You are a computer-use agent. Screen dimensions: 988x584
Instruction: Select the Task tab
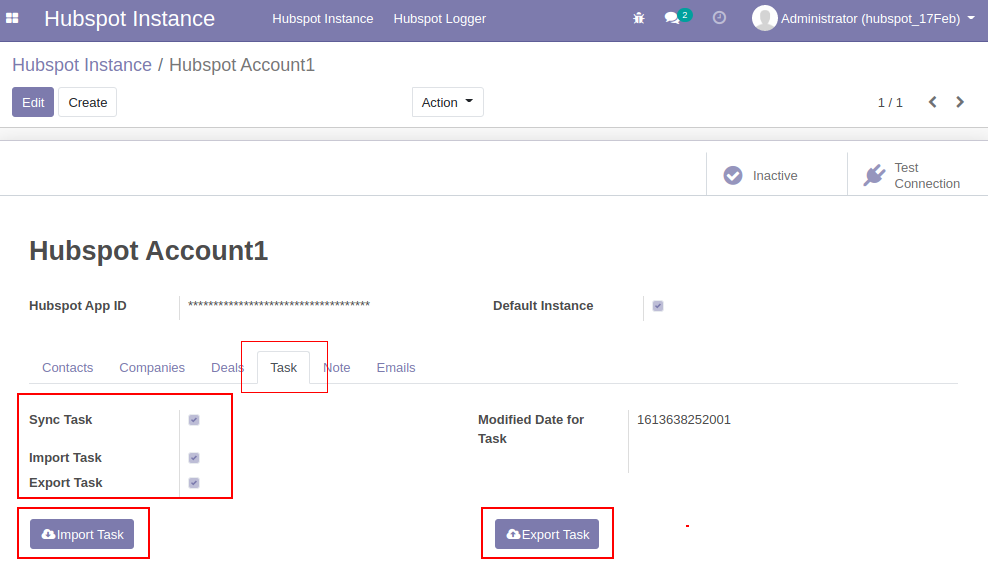pyautogui.click(x=284, y=368)
